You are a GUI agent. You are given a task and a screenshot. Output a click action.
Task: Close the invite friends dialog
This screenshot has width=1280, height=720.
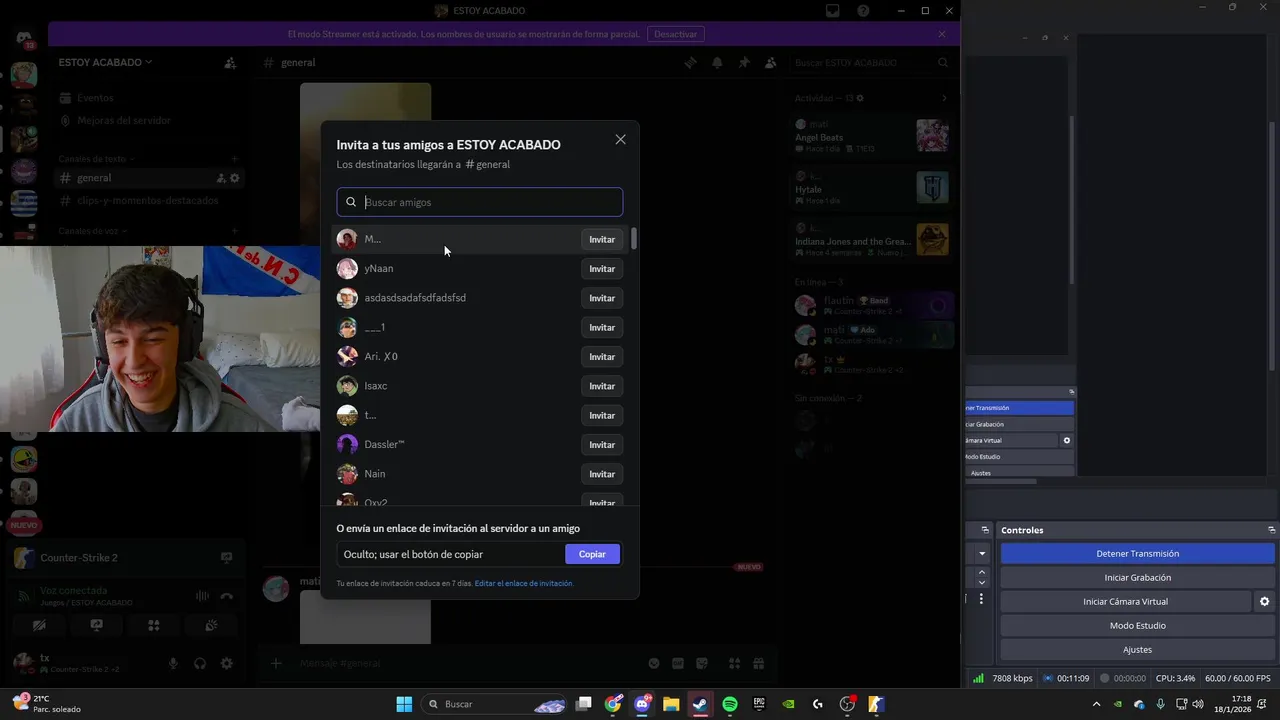[x=620, y=140]
